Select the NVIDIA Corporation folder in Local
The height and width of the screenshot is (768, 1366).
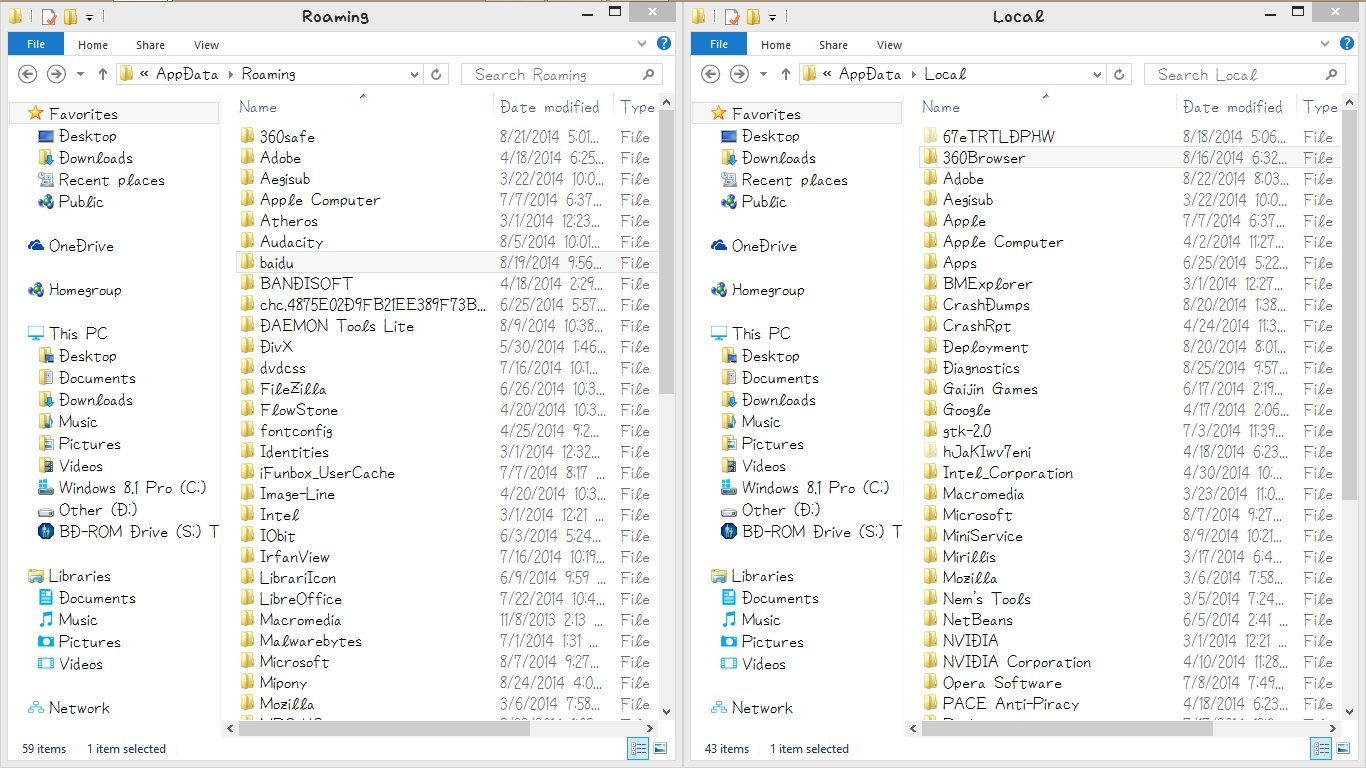pyautogui.click(x=1016, y=662)
